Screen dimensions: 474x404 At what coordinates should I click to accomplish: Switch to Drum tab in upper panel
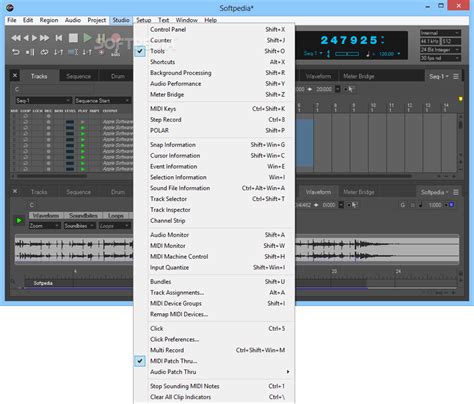pos(118,76)
